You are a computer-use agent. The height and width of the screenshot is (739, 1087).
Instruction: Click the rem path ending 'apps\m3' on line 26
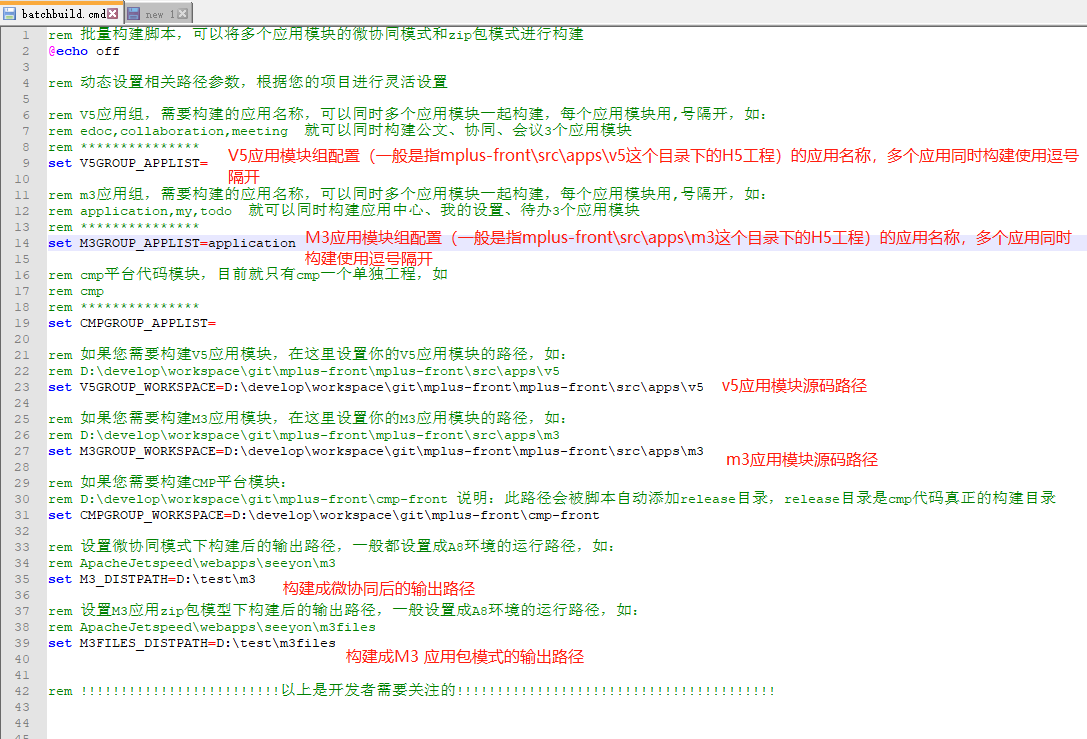tap(304, 435)
